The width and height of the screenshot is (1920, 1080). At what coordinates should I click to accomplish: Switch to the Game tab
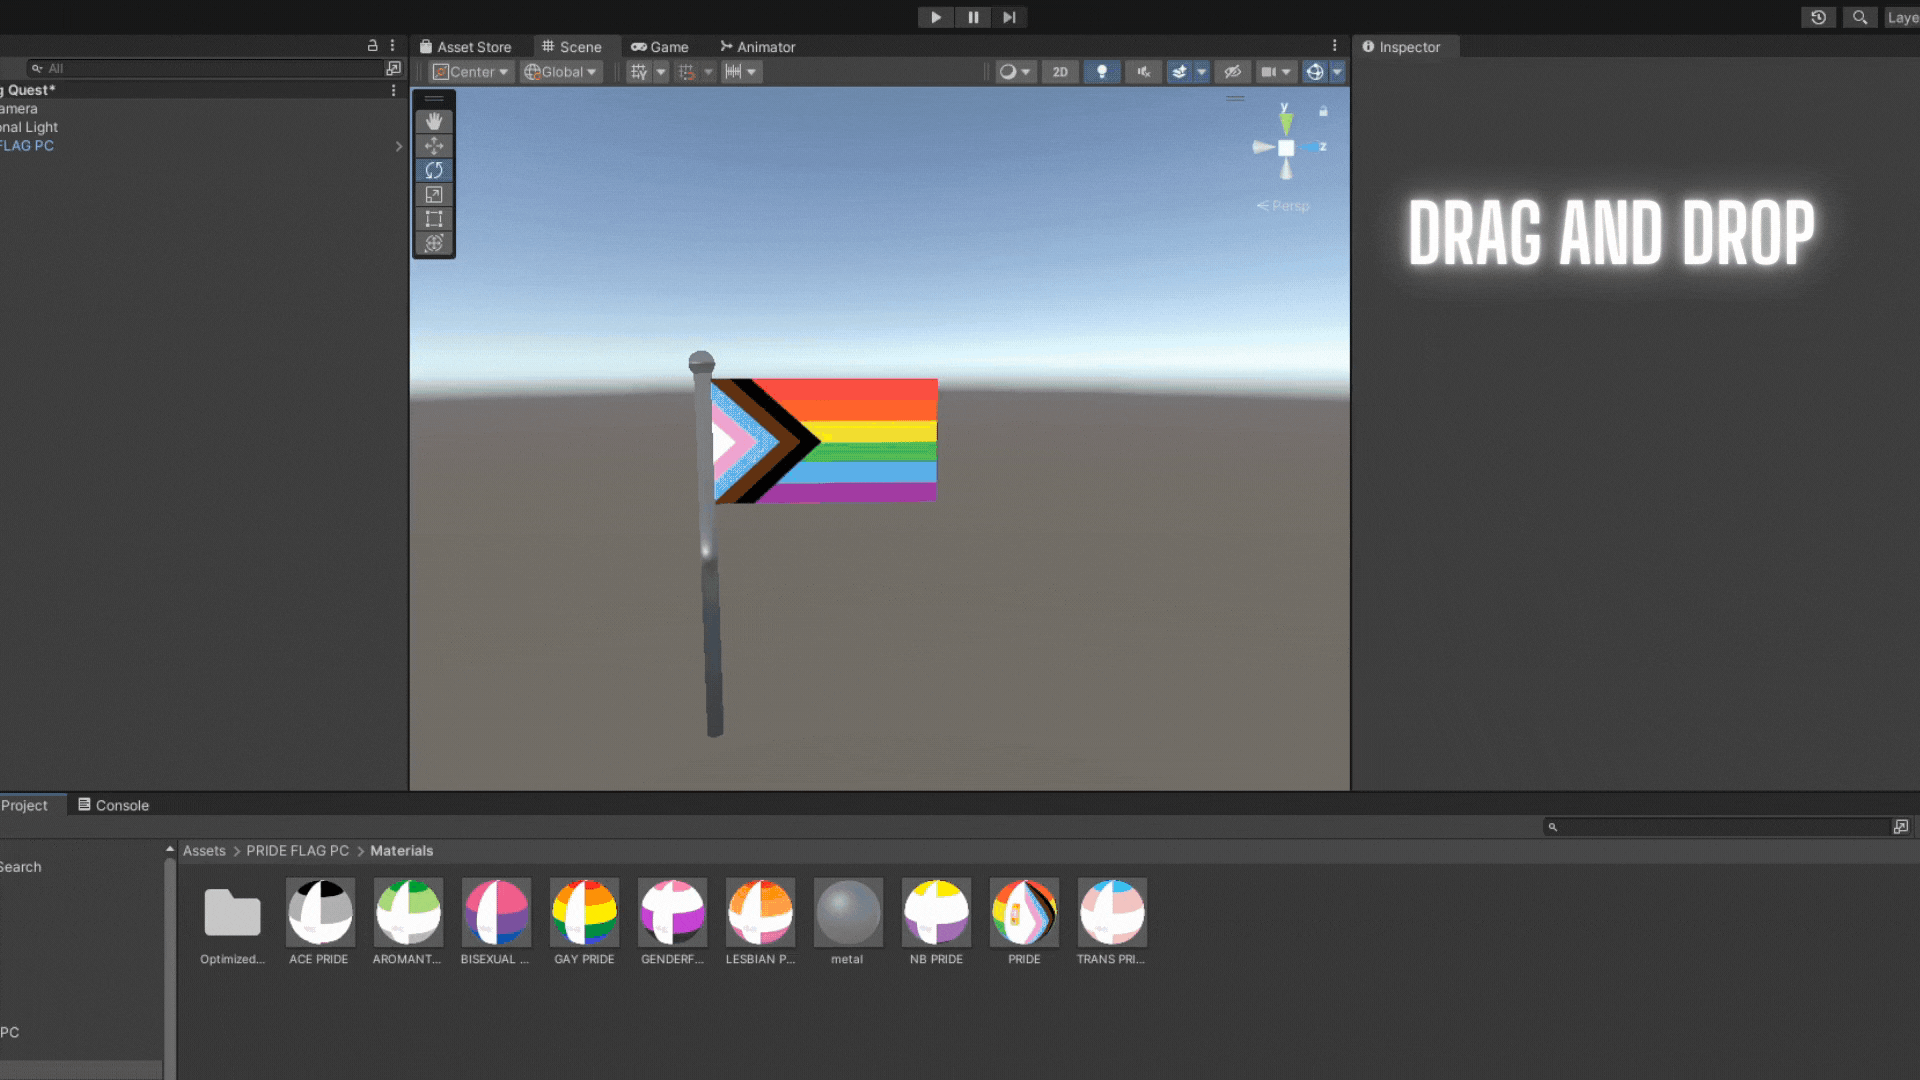(660, 47)
